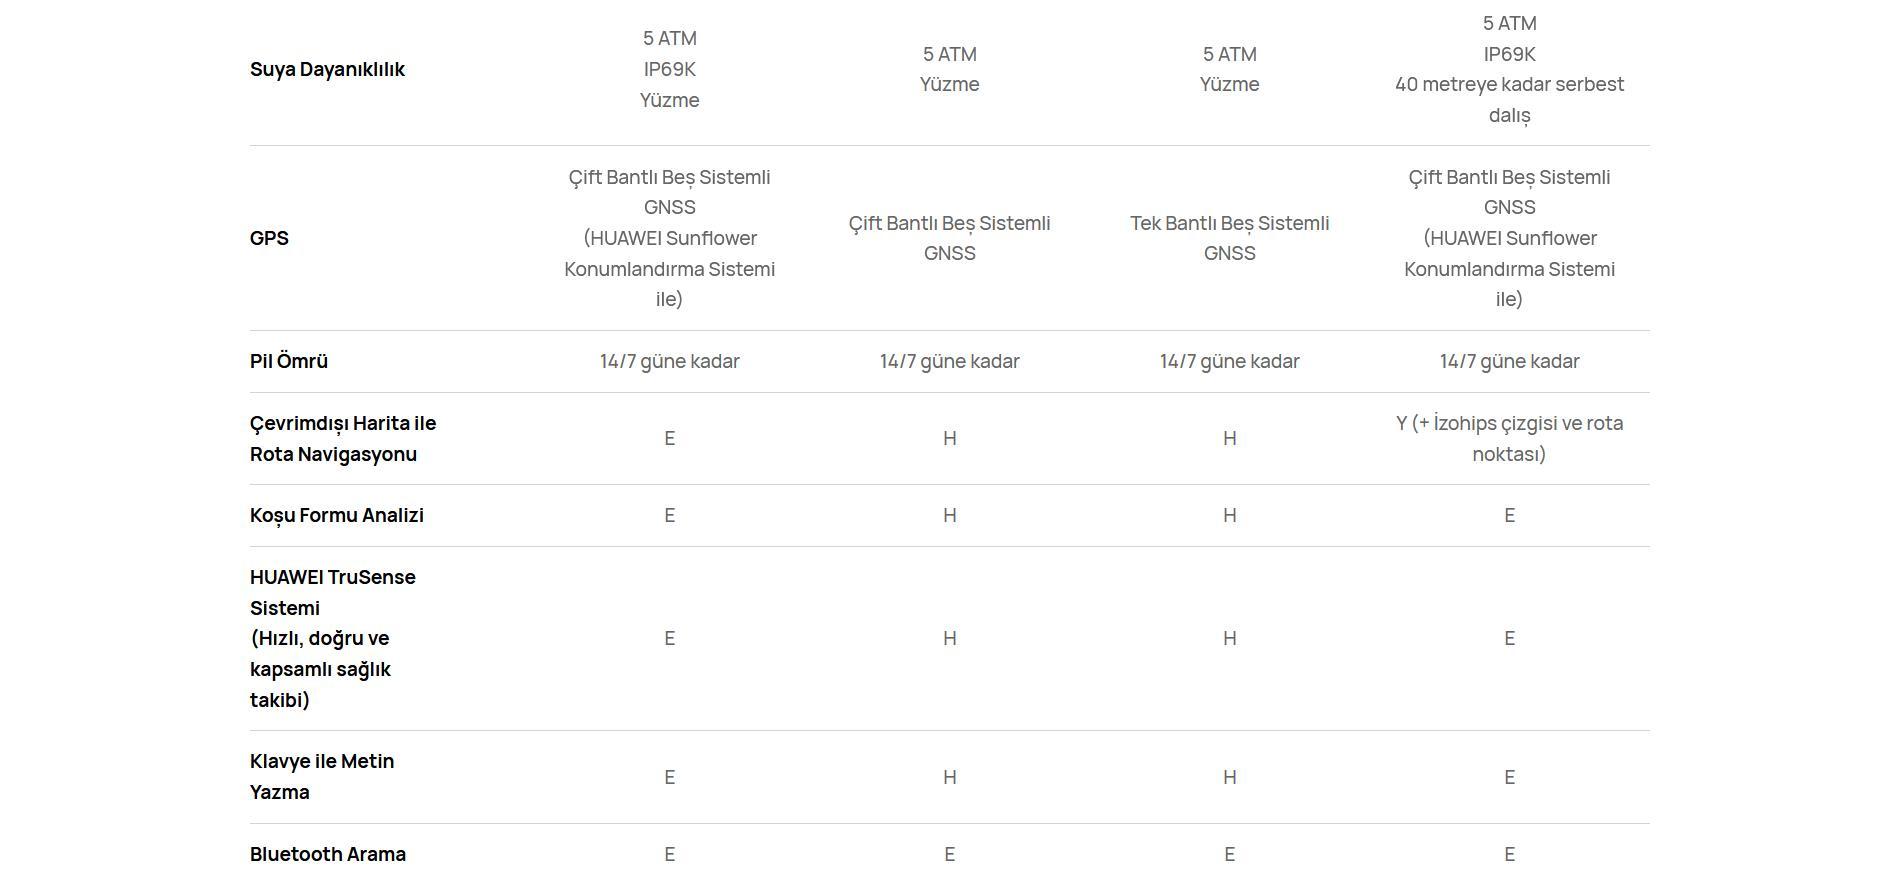This screenshot has width=1900, height=875.
Task: Click first column's "E" for Koşu Formu Analizi
Action: [x=669, y=515]
